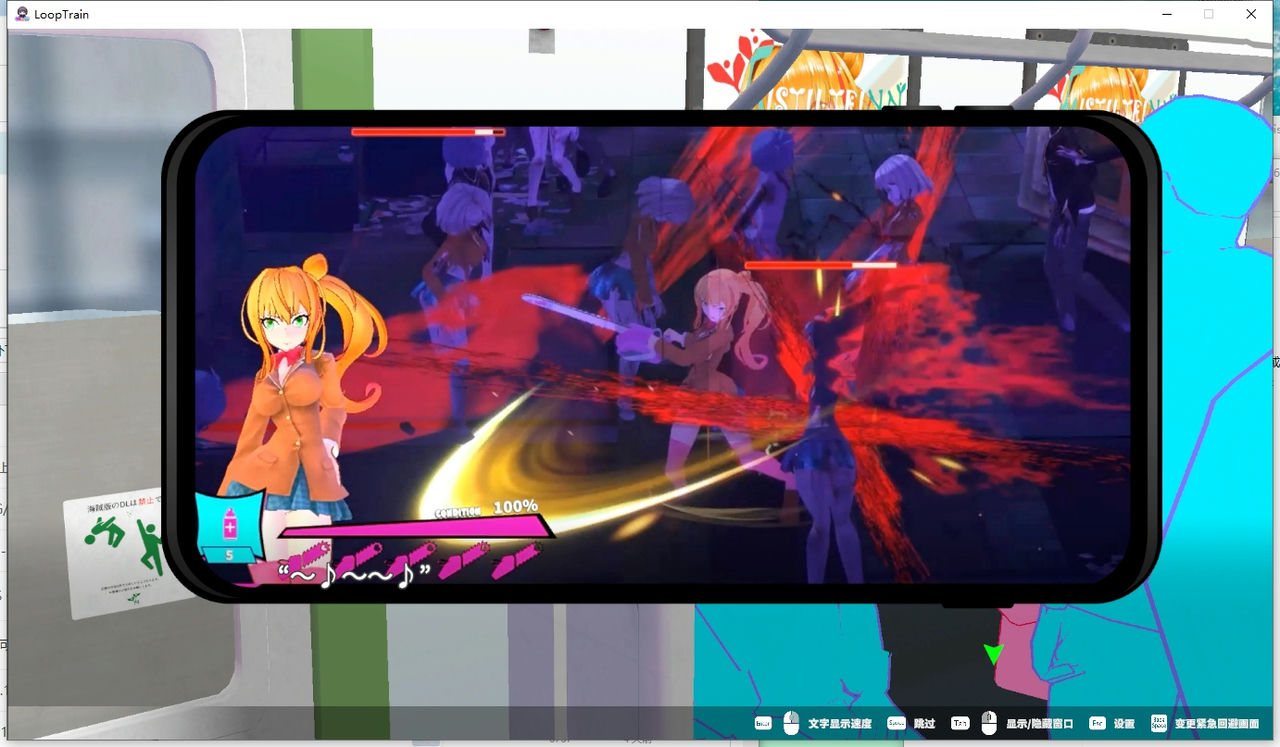Toggle window visibility via 显示/隐藏窗口
The image size is (1280, 747).
pyautogui.click(x=1039, y=724)
